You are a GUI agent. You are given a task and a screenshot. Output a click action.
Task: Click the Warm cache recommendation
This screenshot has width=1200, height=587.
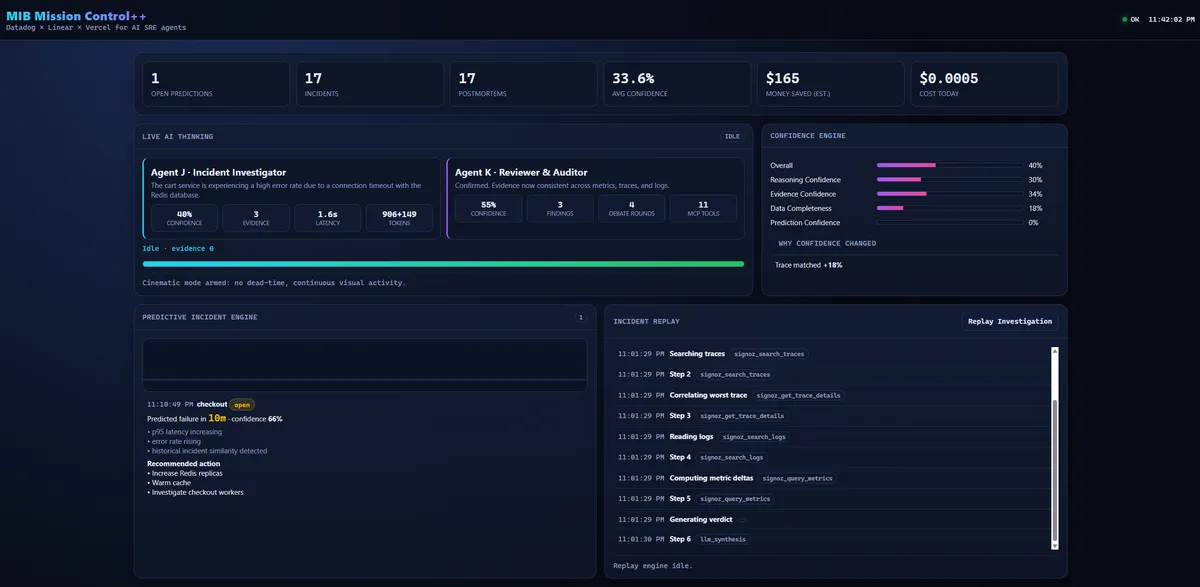coord(169,483)
